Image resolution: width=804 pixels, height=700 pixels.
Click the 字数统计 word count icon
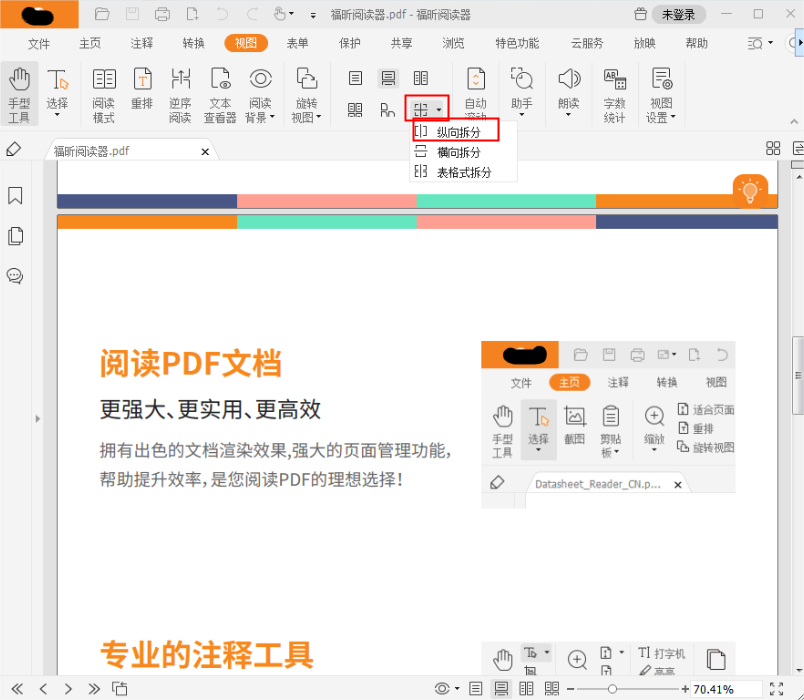pyautogui.click(x=614, y=92)
